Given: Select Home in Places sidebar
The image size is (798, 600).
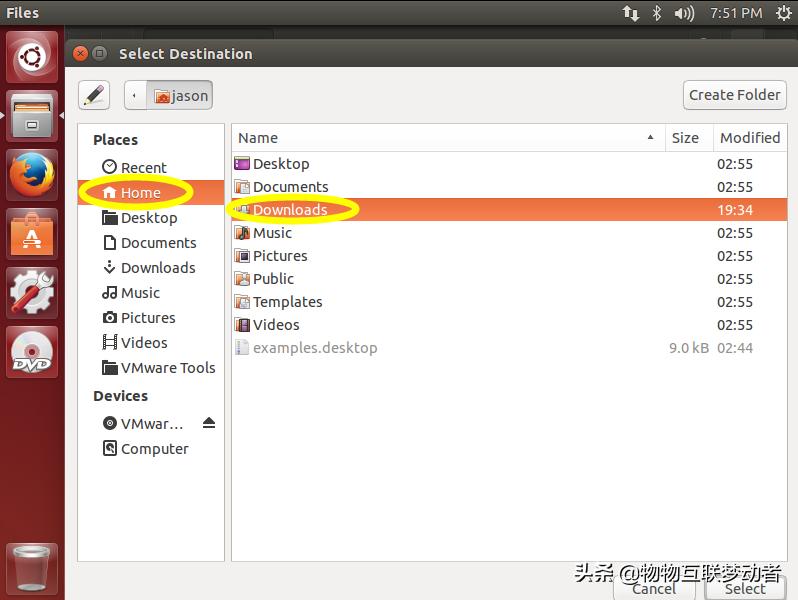Looking at the screenshot, I should 151,192.
